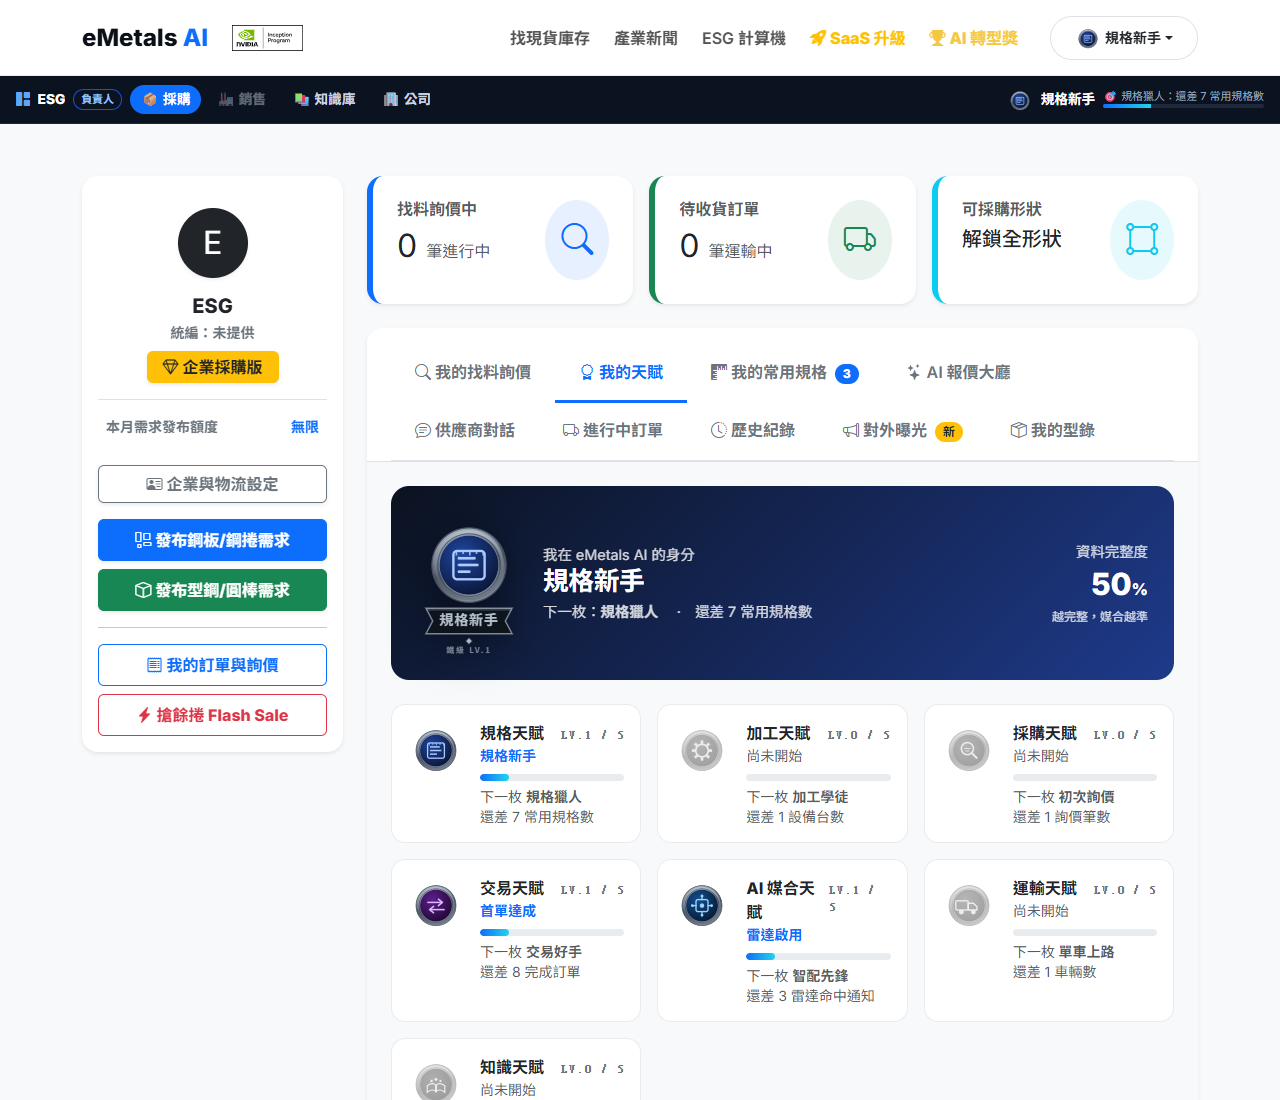Viewport: 1280px width, 1100px height.
Task: Click the shape icon in 可採購形狀 card
Action: 1142,240
